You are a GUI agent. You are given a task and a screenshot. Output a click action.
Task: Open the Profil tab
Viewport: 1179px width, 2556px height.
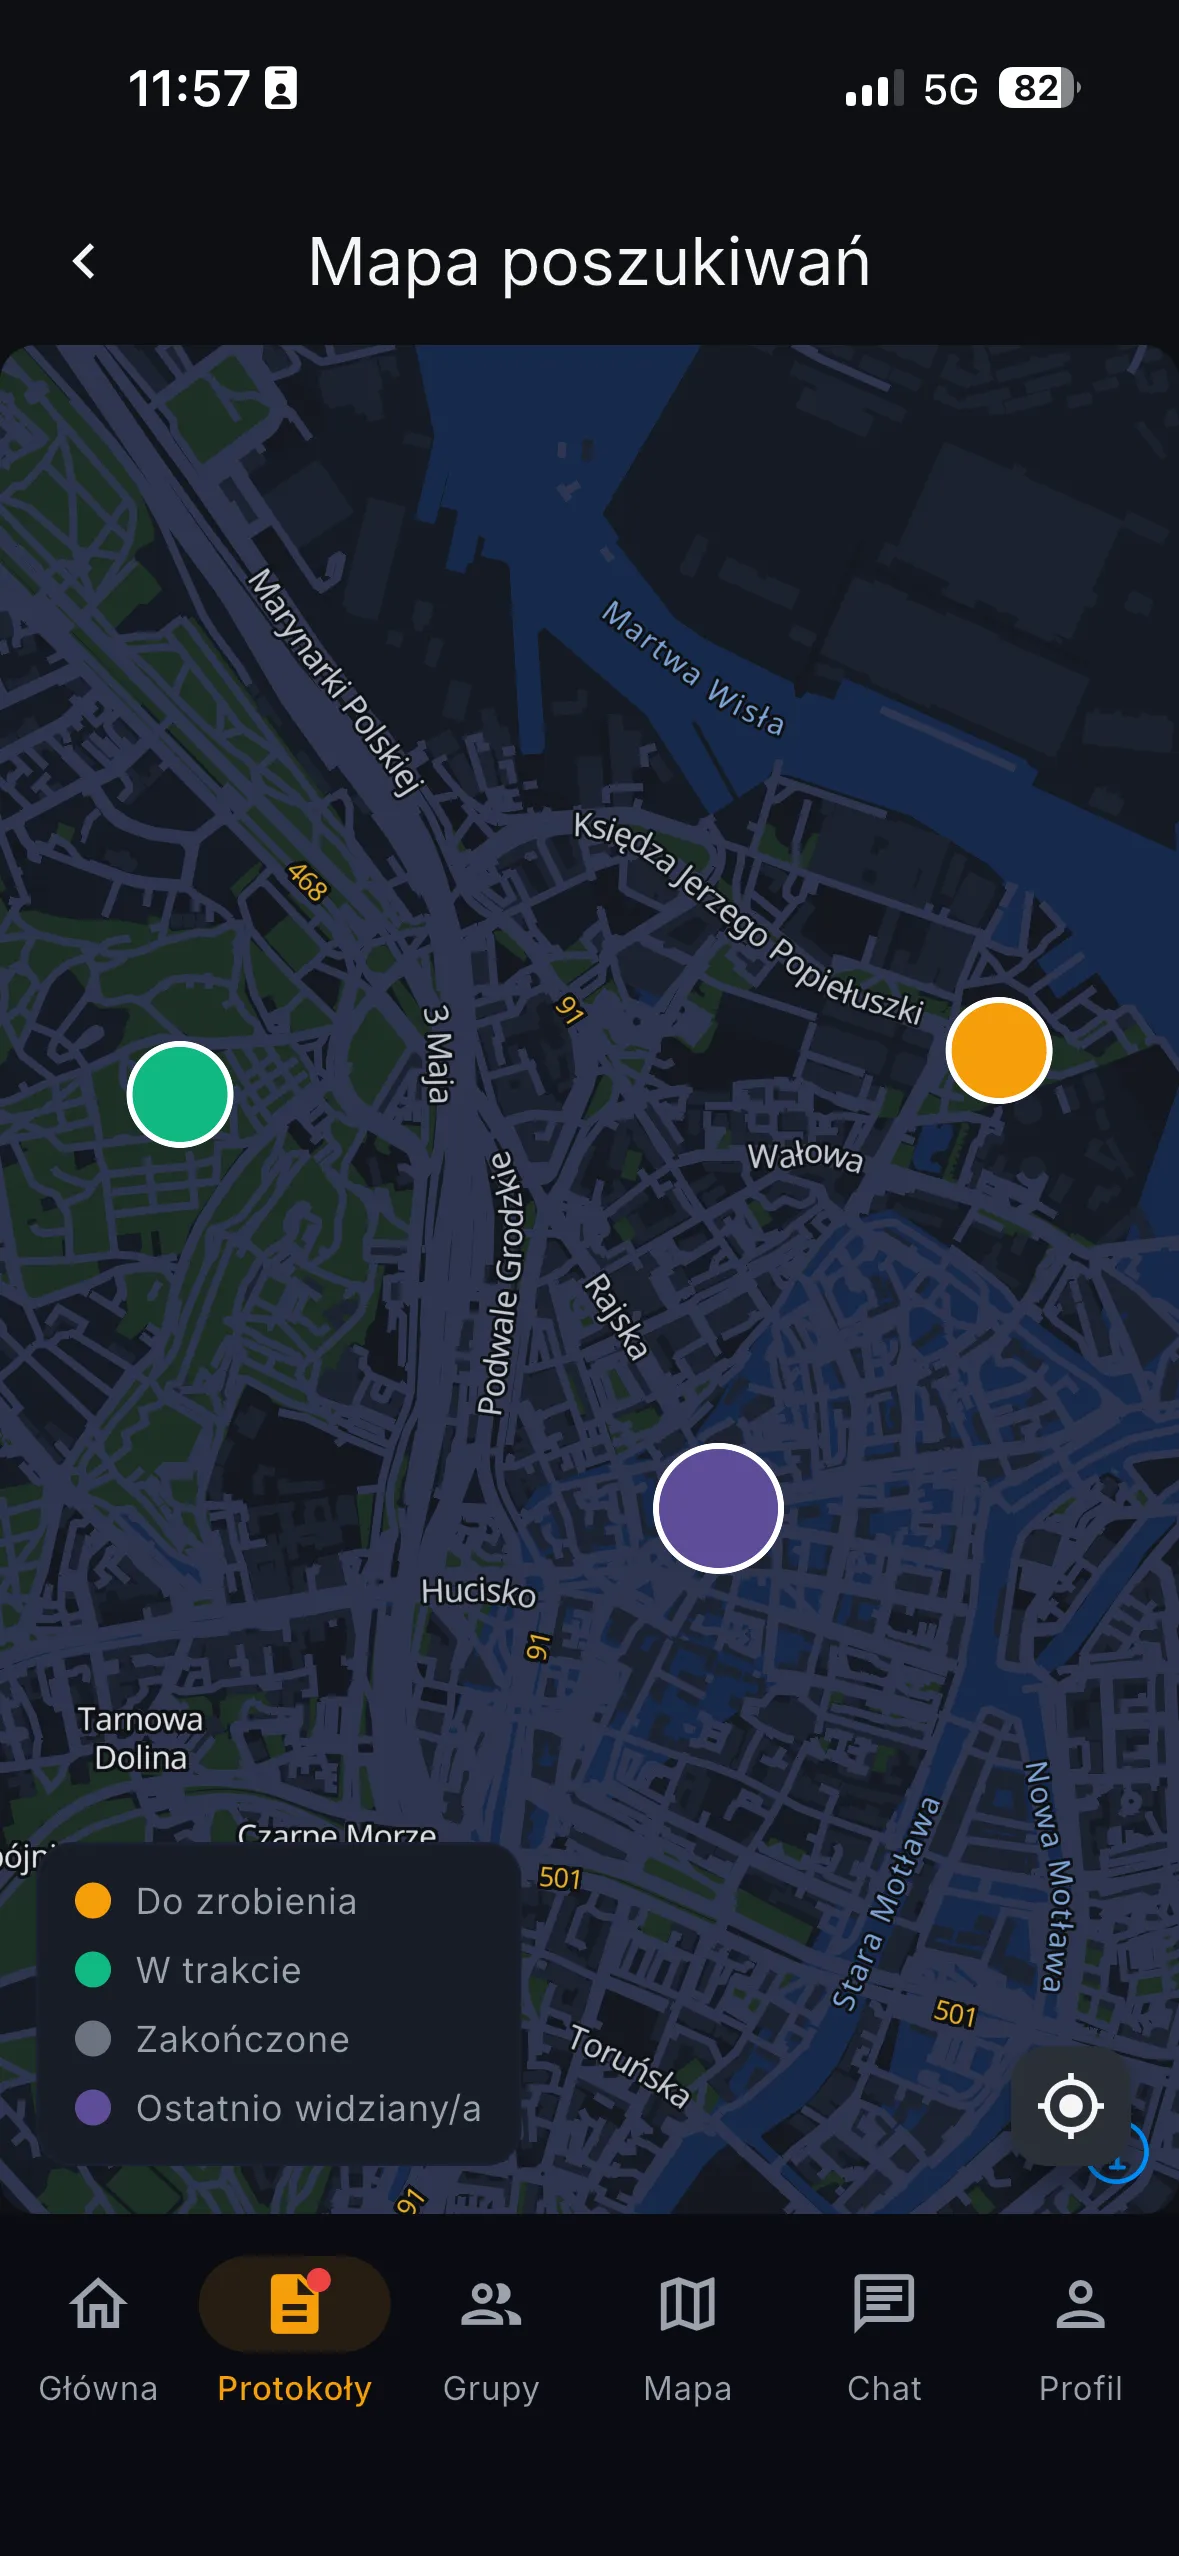[x=1081, y=2340]
